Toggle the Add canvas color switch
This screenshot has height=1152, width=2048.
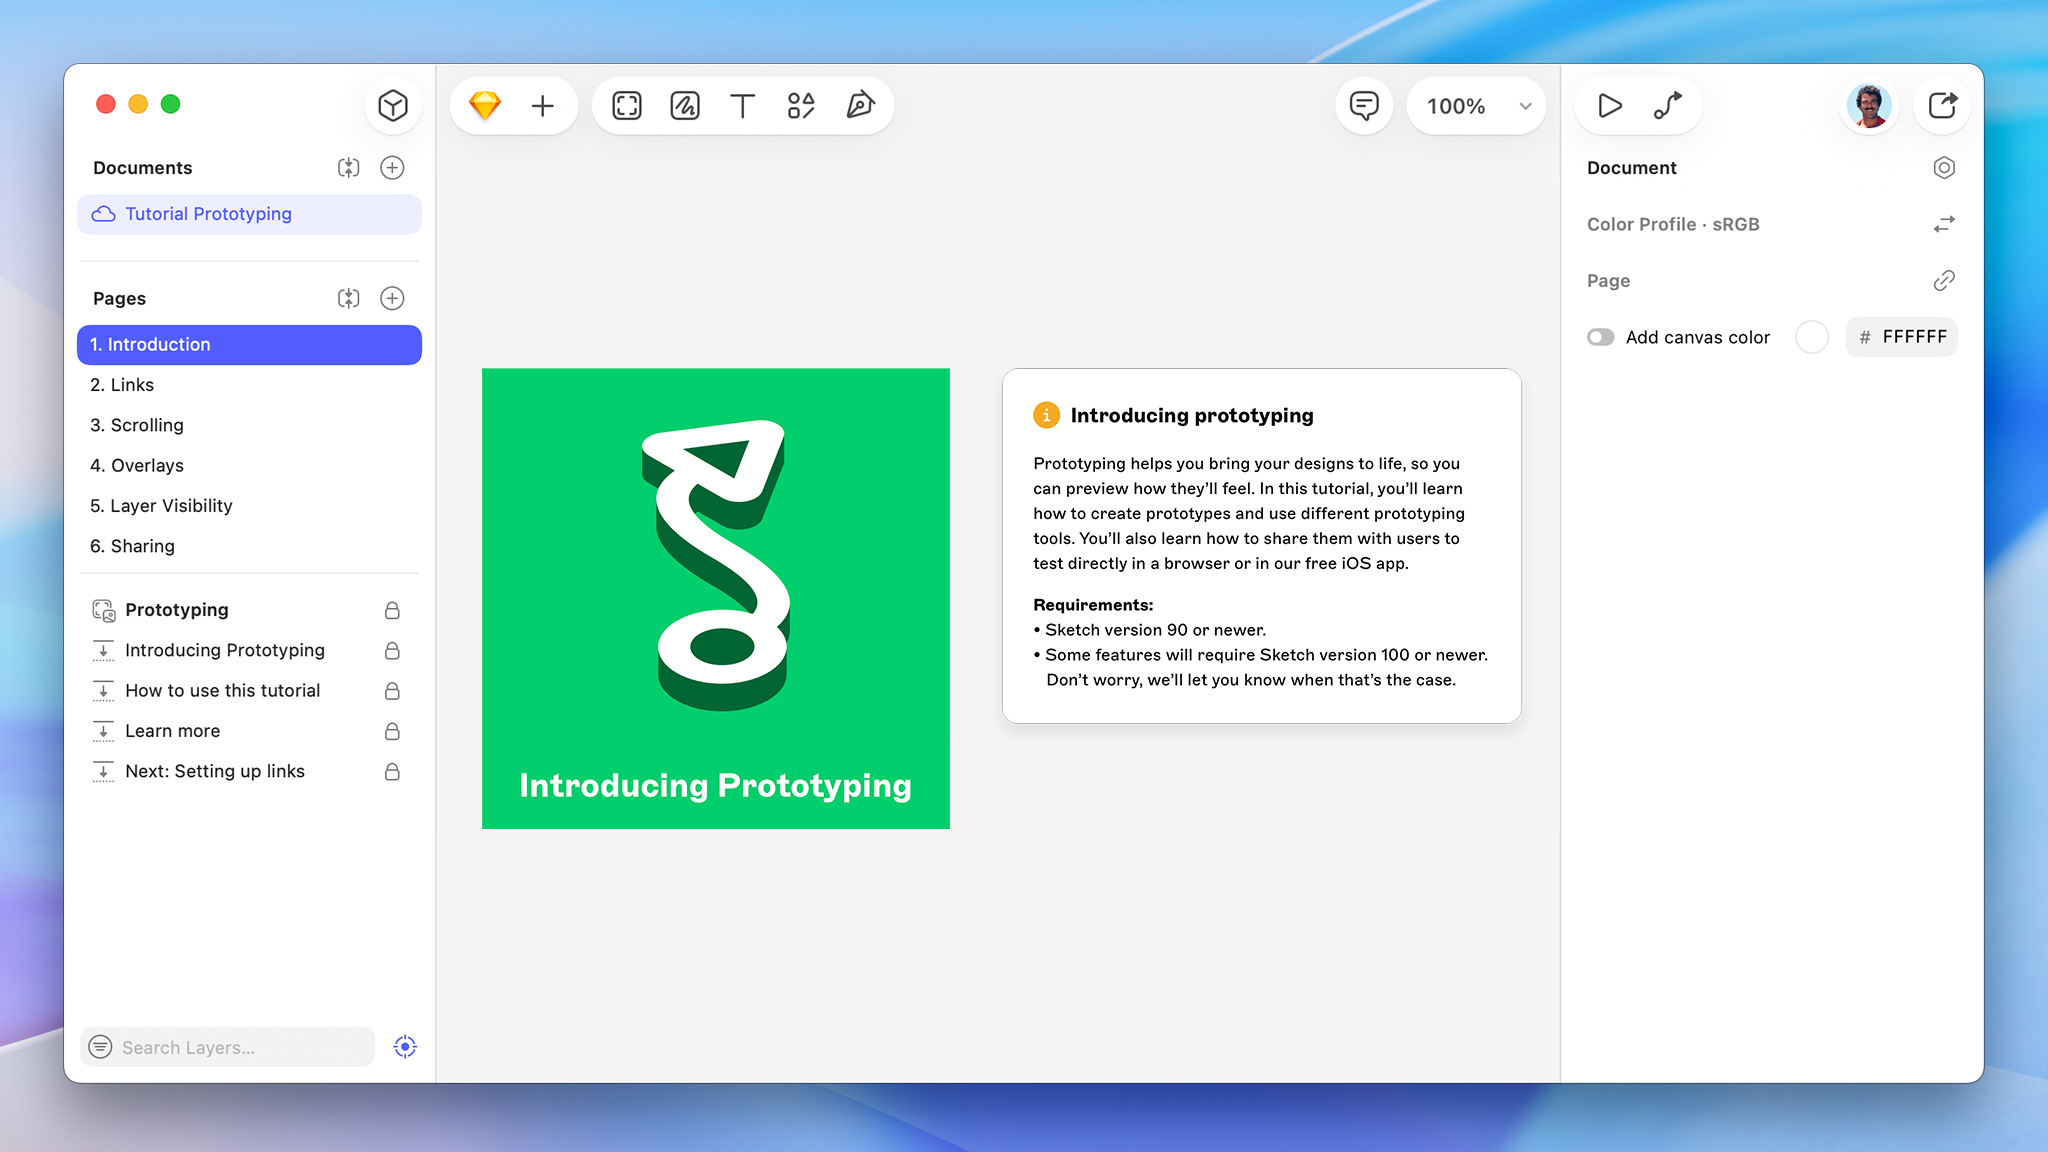click(x=1601, y=338)
